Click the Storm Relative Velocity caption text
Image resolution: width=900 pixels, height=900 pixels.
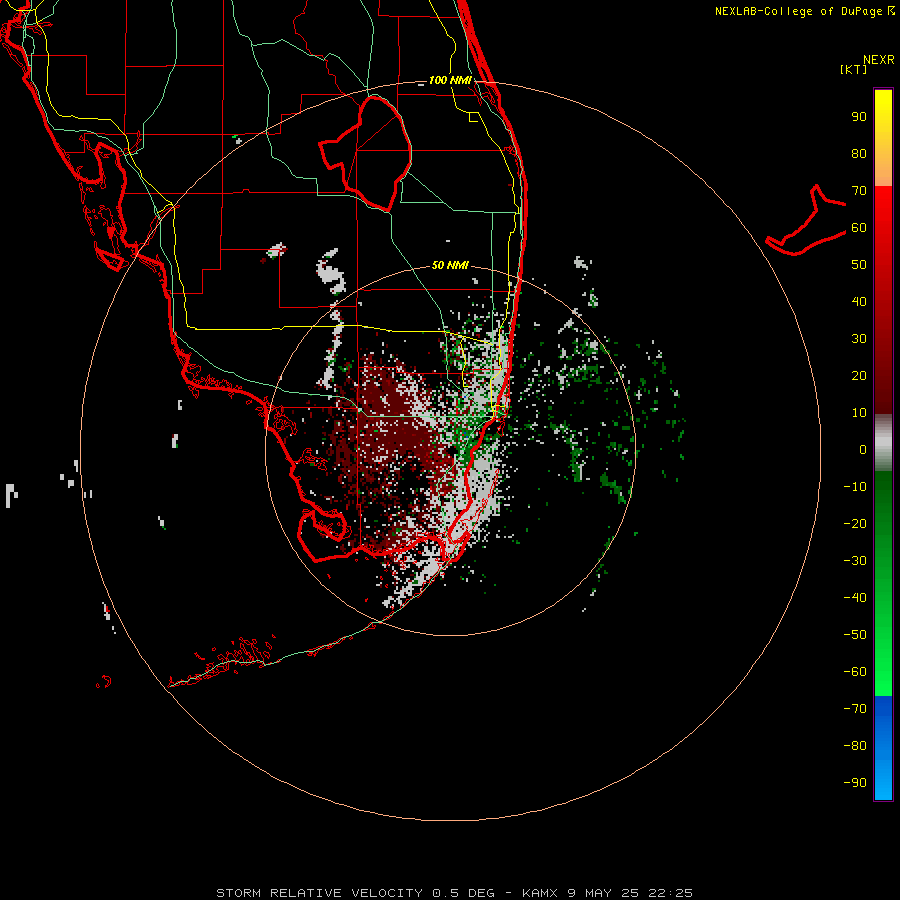tap(454, 893)
